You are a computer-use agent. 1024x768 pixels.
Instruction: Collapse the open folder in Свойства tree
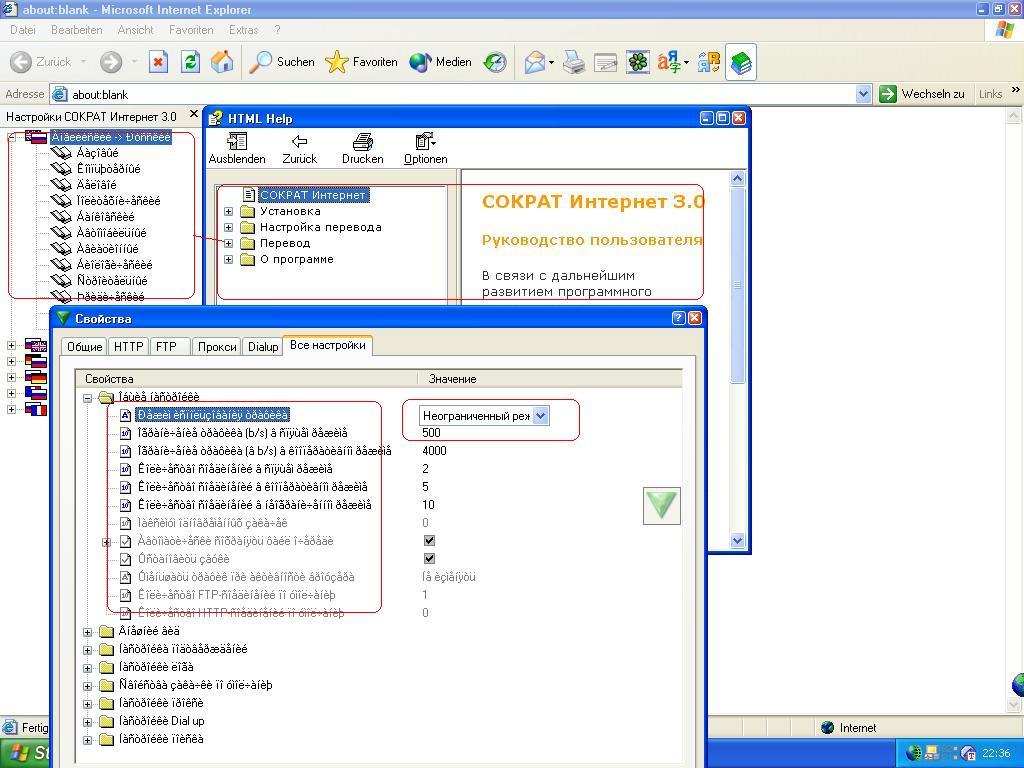click(x=88, y=397)
